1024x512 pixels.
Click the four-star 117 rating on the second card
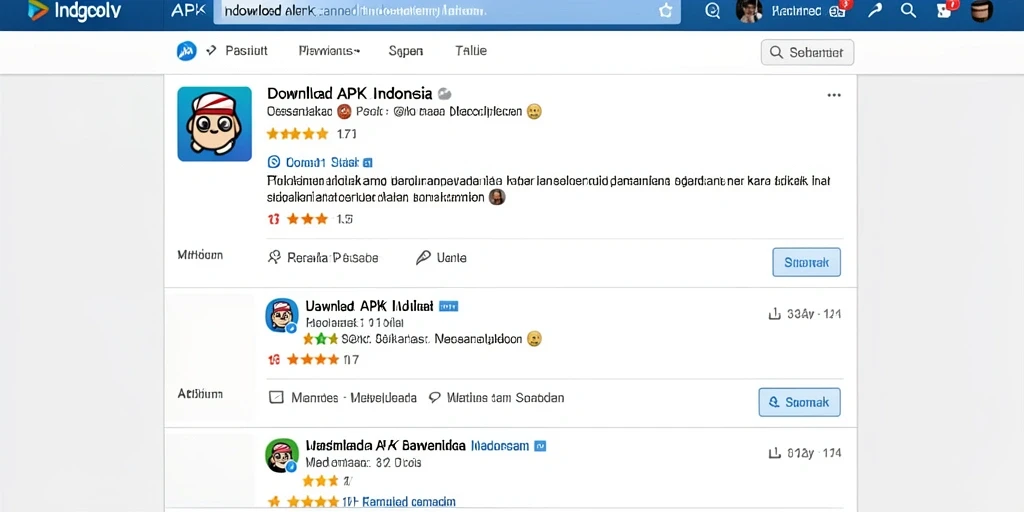[313, 359]
